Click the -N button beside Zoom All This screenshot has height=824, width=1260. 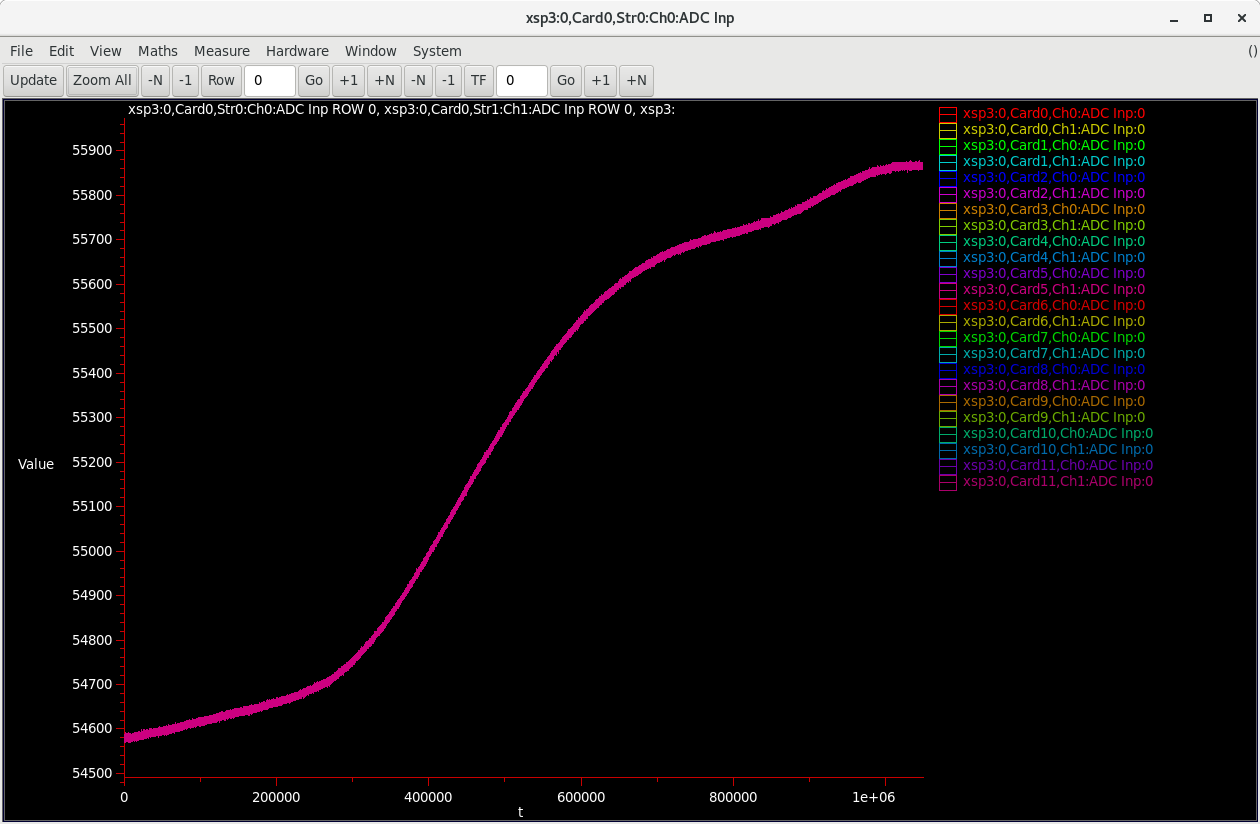pos(155,80)
